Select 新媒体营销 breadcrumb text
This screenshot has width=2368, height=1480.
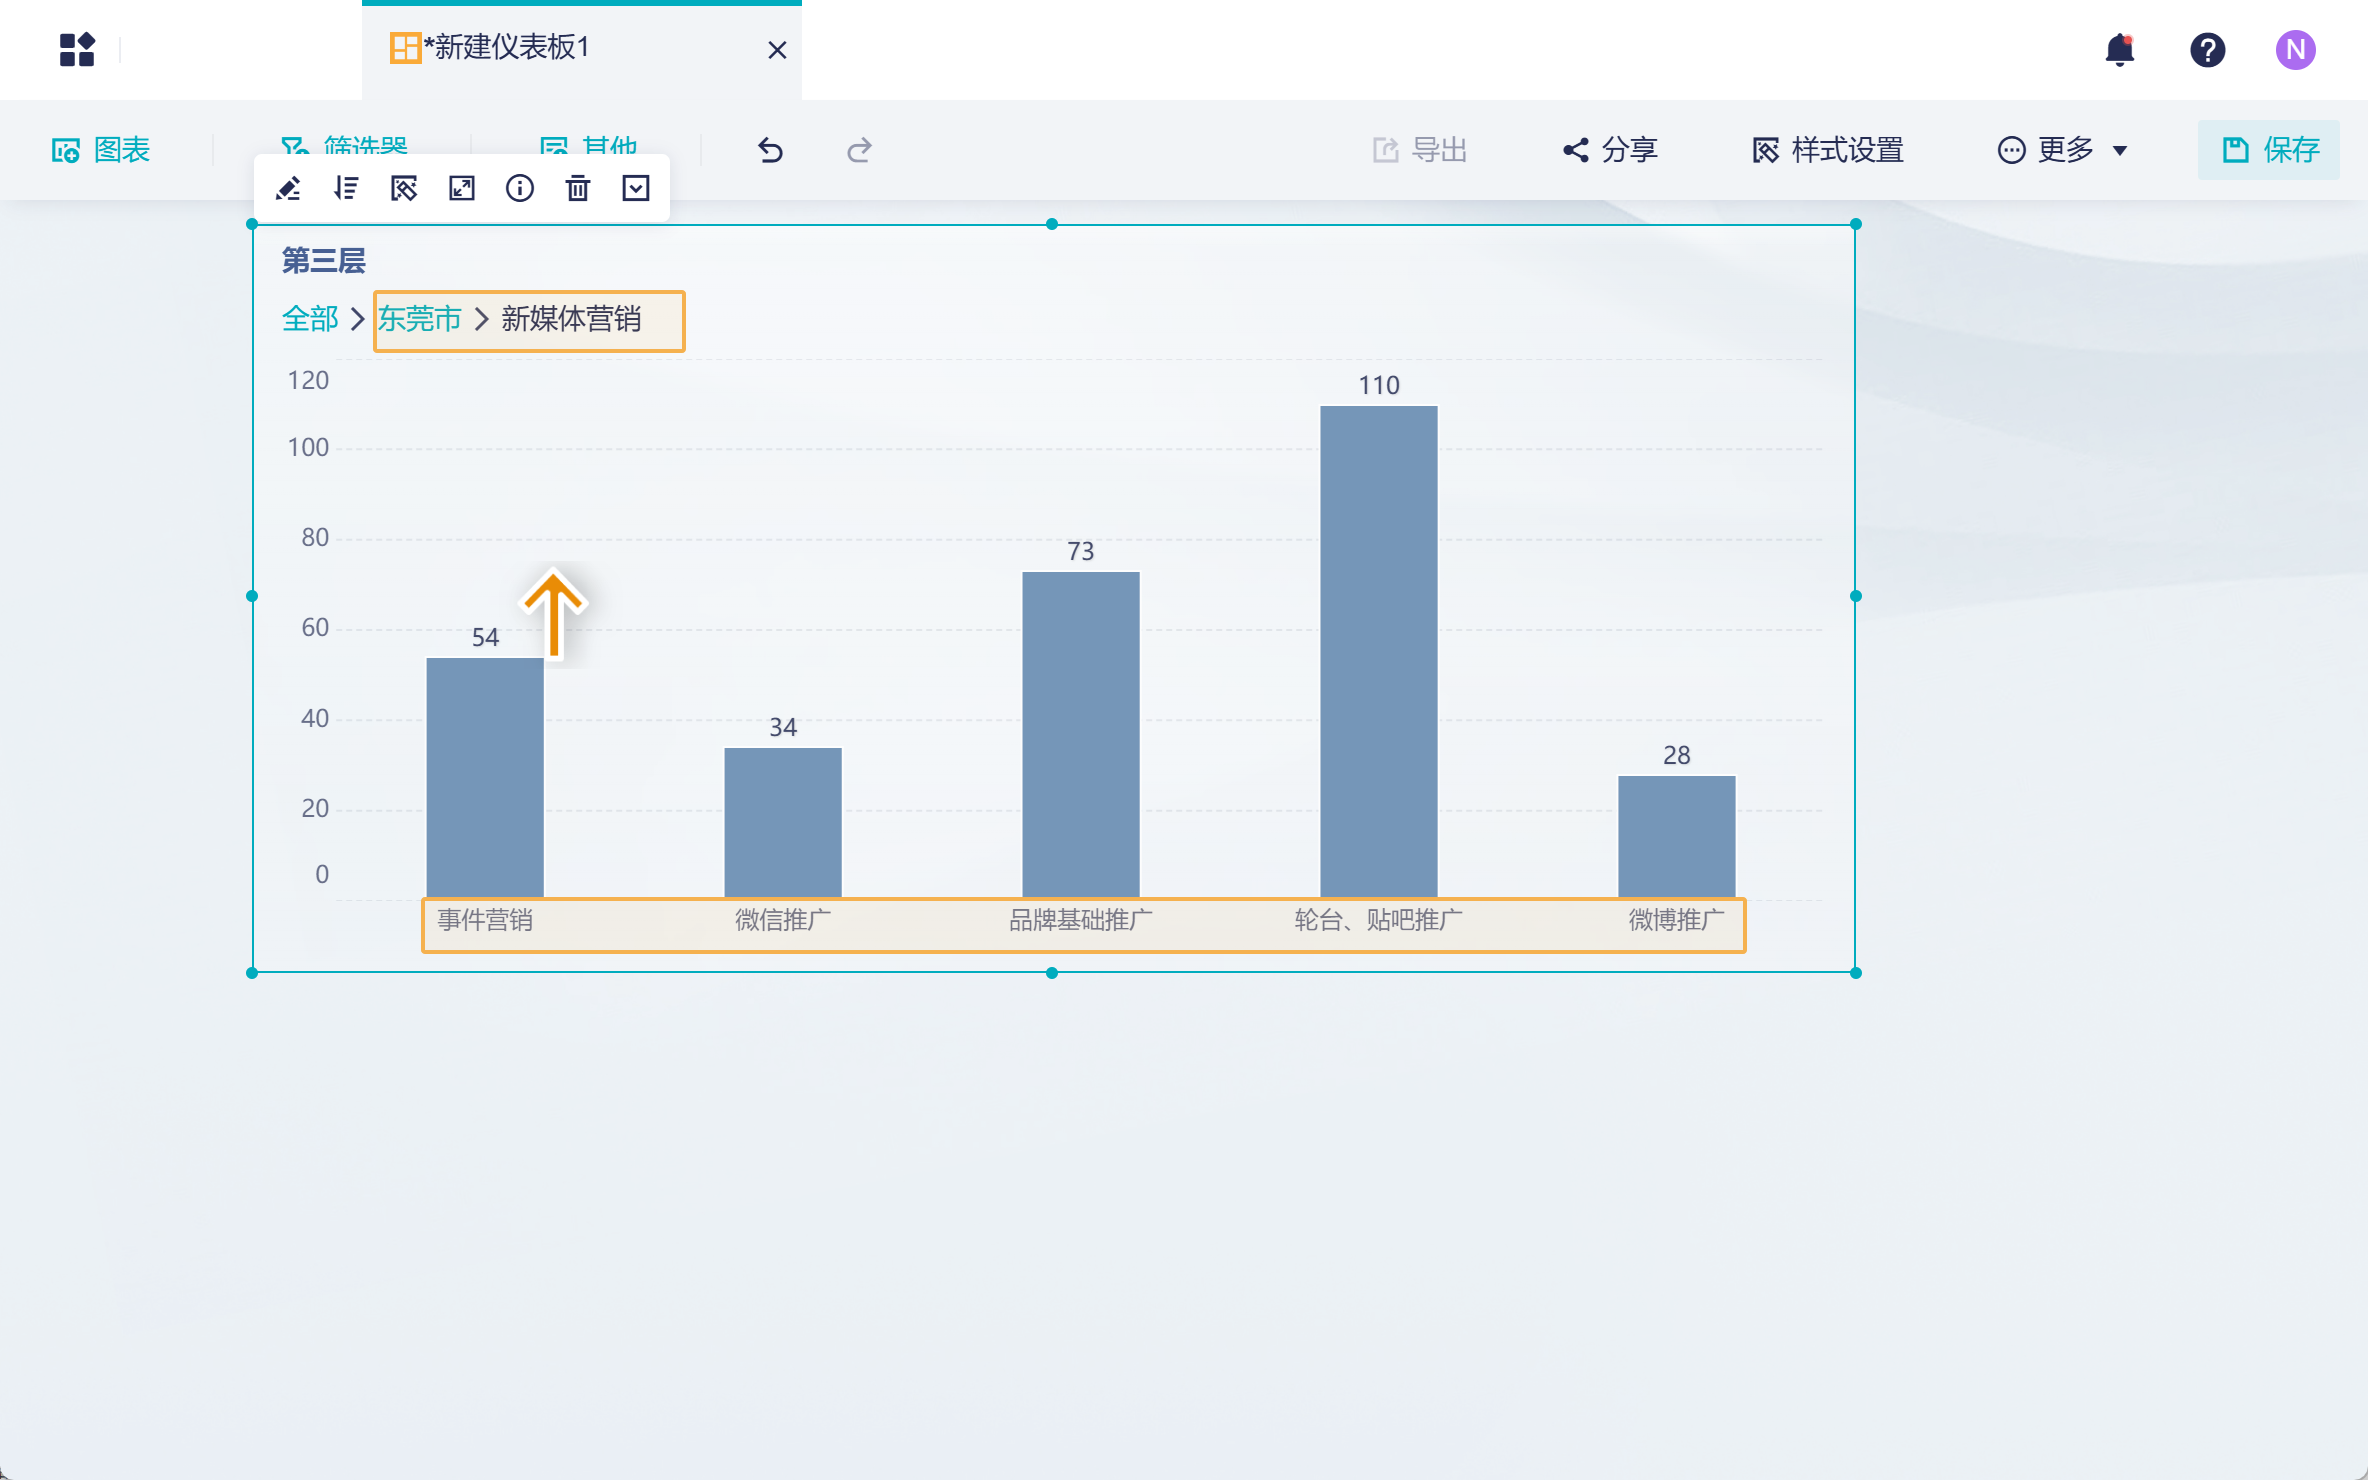(571, 319)
